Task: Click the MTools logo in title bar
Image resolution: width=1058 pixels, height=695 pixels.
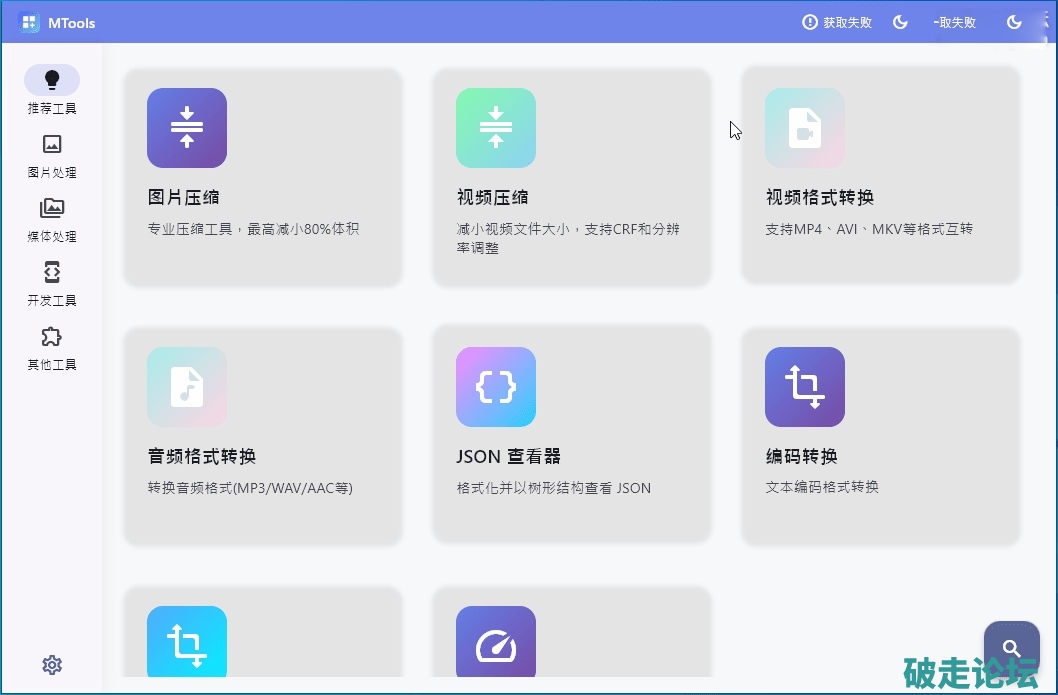Action: (x=29, y=22)
